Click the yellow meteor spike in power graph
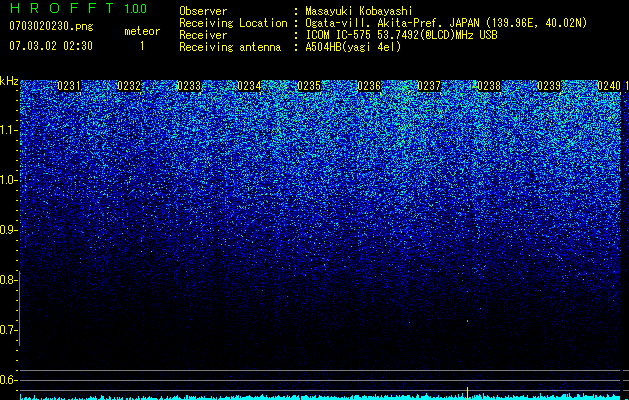Image resolution: width=629 pixels, height=400 pixels. coord(468,393)
